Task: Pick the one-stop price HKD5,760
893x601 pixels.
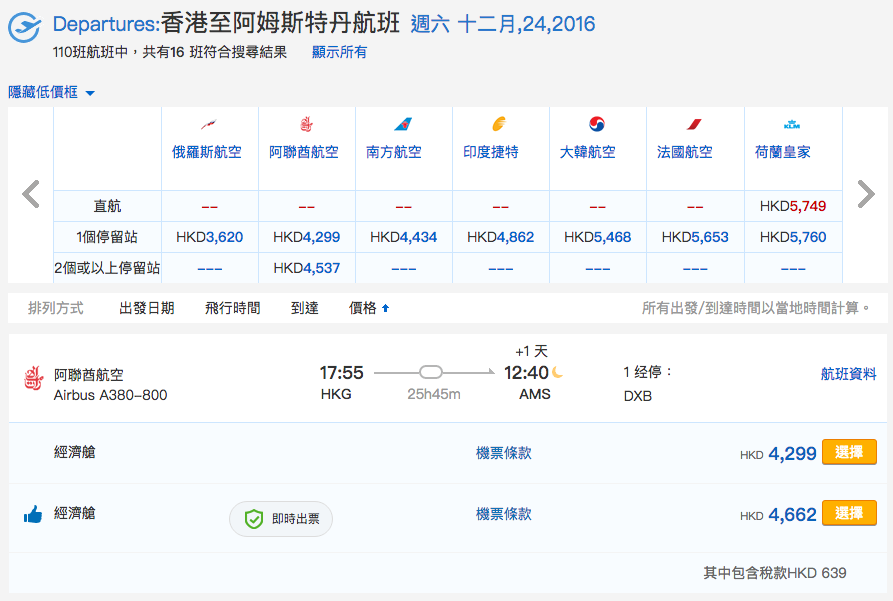Action: pyautogui.click(x=793, y=237)
